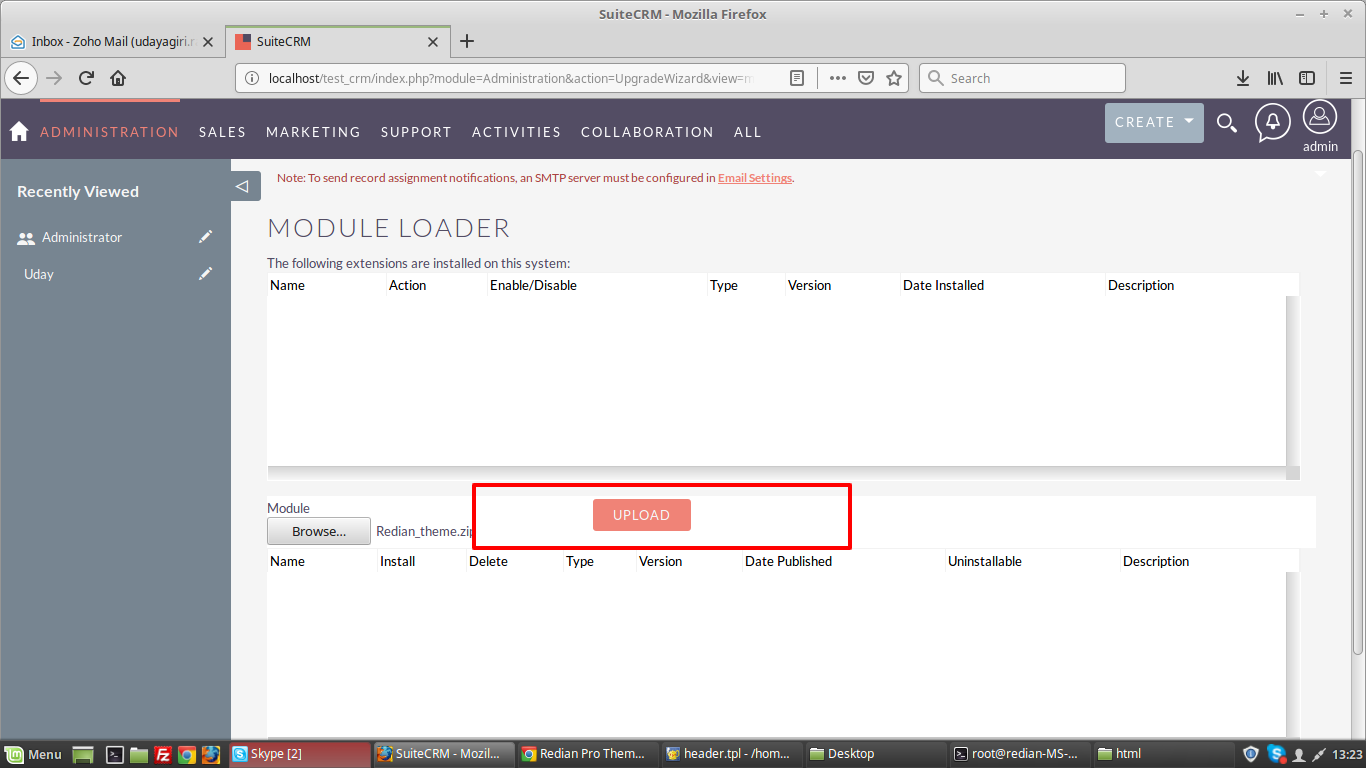1366x768 pixels.
Task: Click the installed extensions horizontal scrollbar
Action: (776, 472)
